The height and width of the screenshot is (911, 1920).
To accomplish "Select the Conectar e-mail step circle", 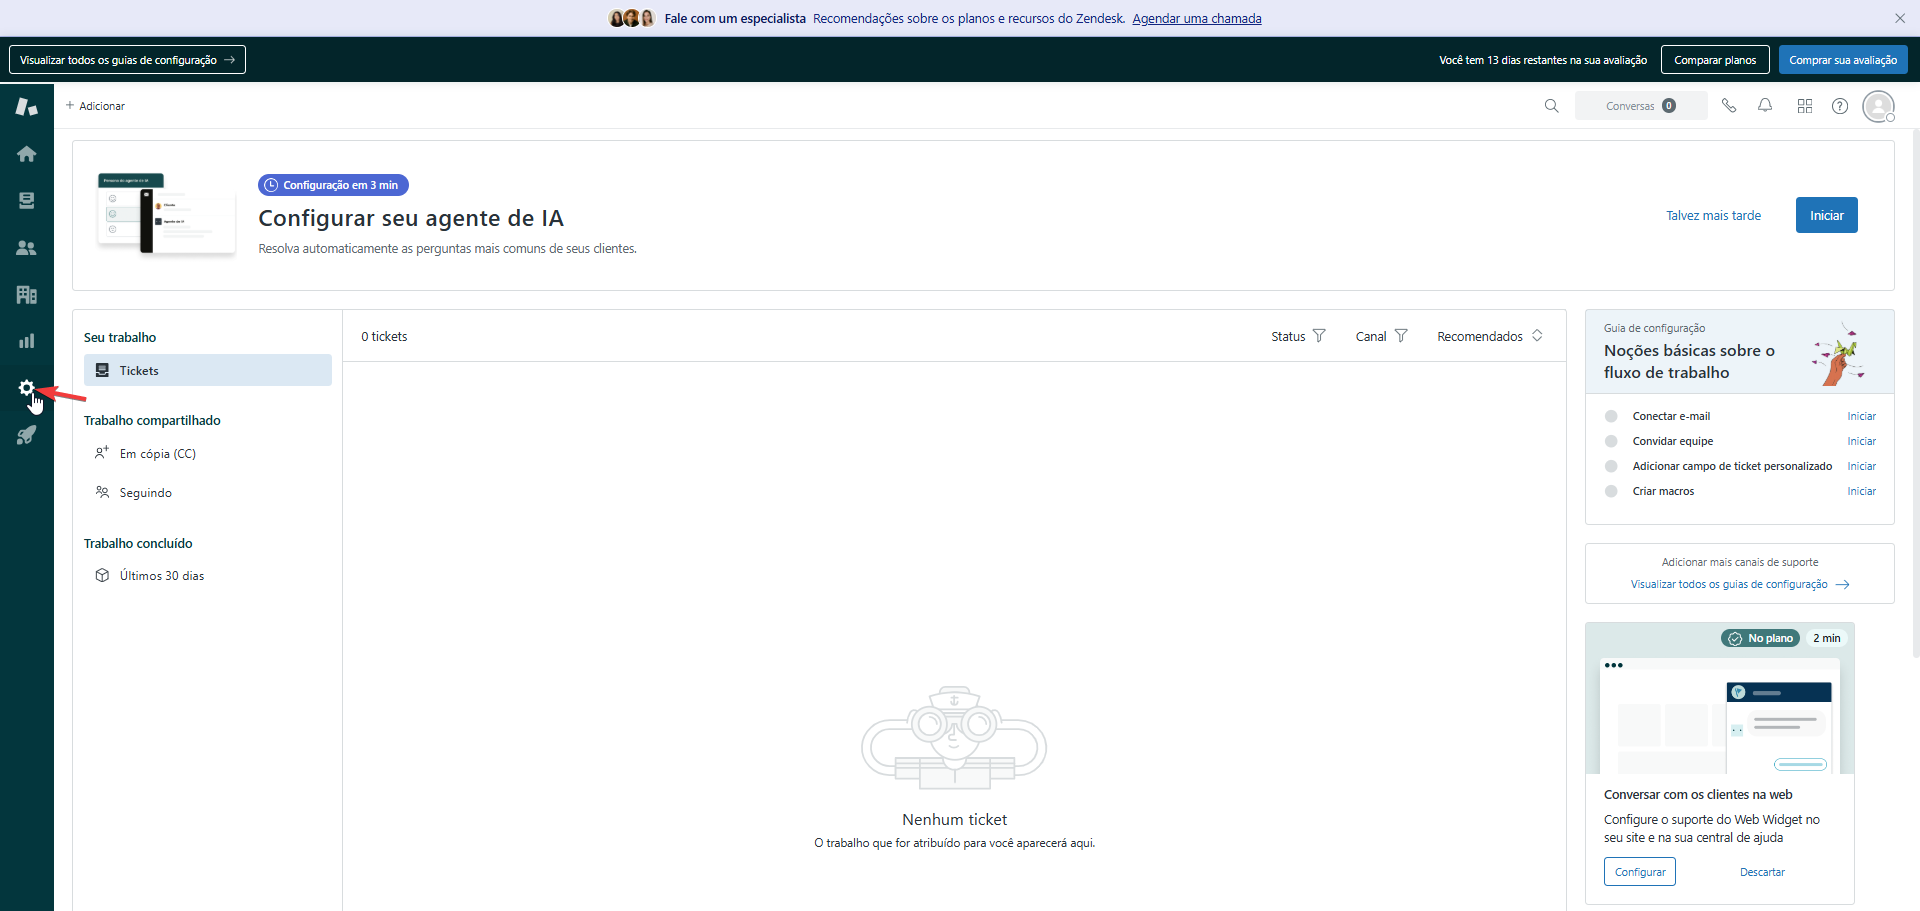I will 1611,416.
